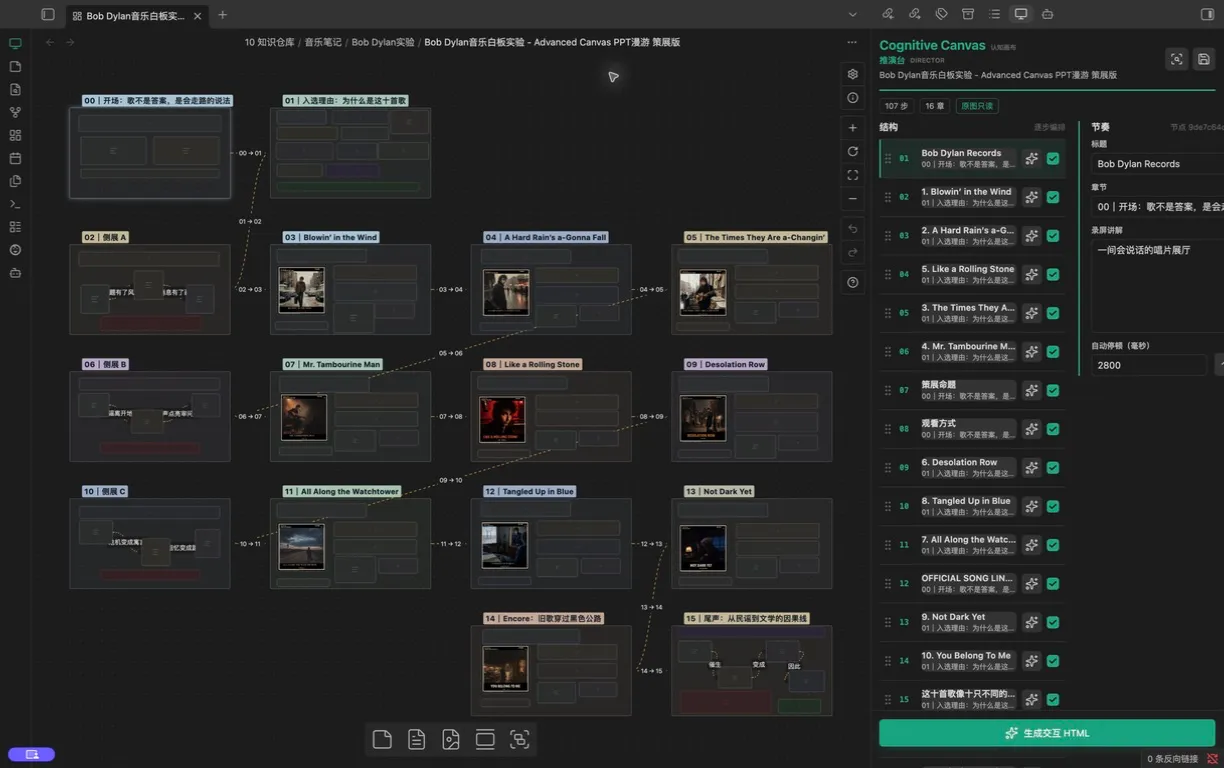Uncheck the 5. Like a Rolling Stone checkbox
1224x768 pixels.
[x=1053, y=275]
